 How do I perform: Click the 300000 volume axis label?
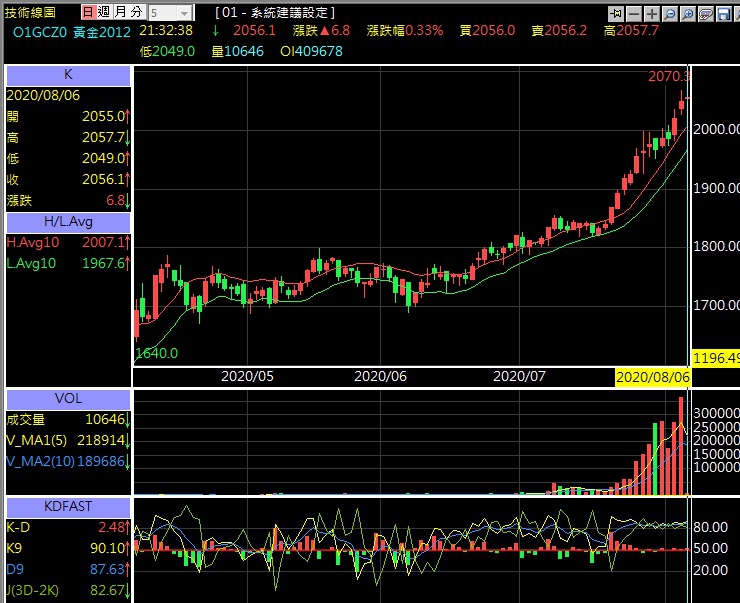pyautogui.click(x=716, y=413)
